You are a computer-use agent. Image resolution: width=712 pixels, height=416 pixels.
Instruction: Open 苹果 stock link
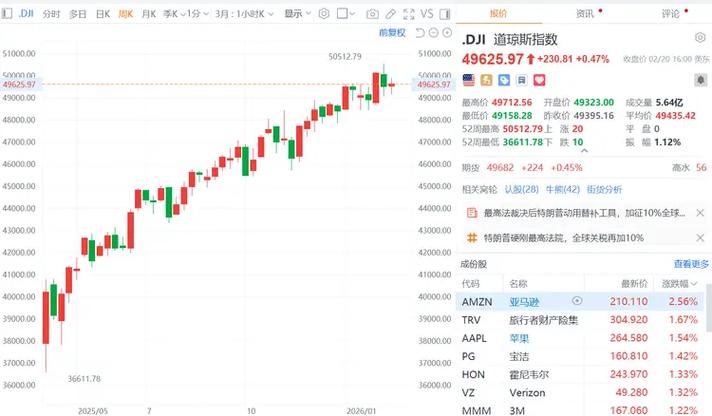click(x=519, y=338)
